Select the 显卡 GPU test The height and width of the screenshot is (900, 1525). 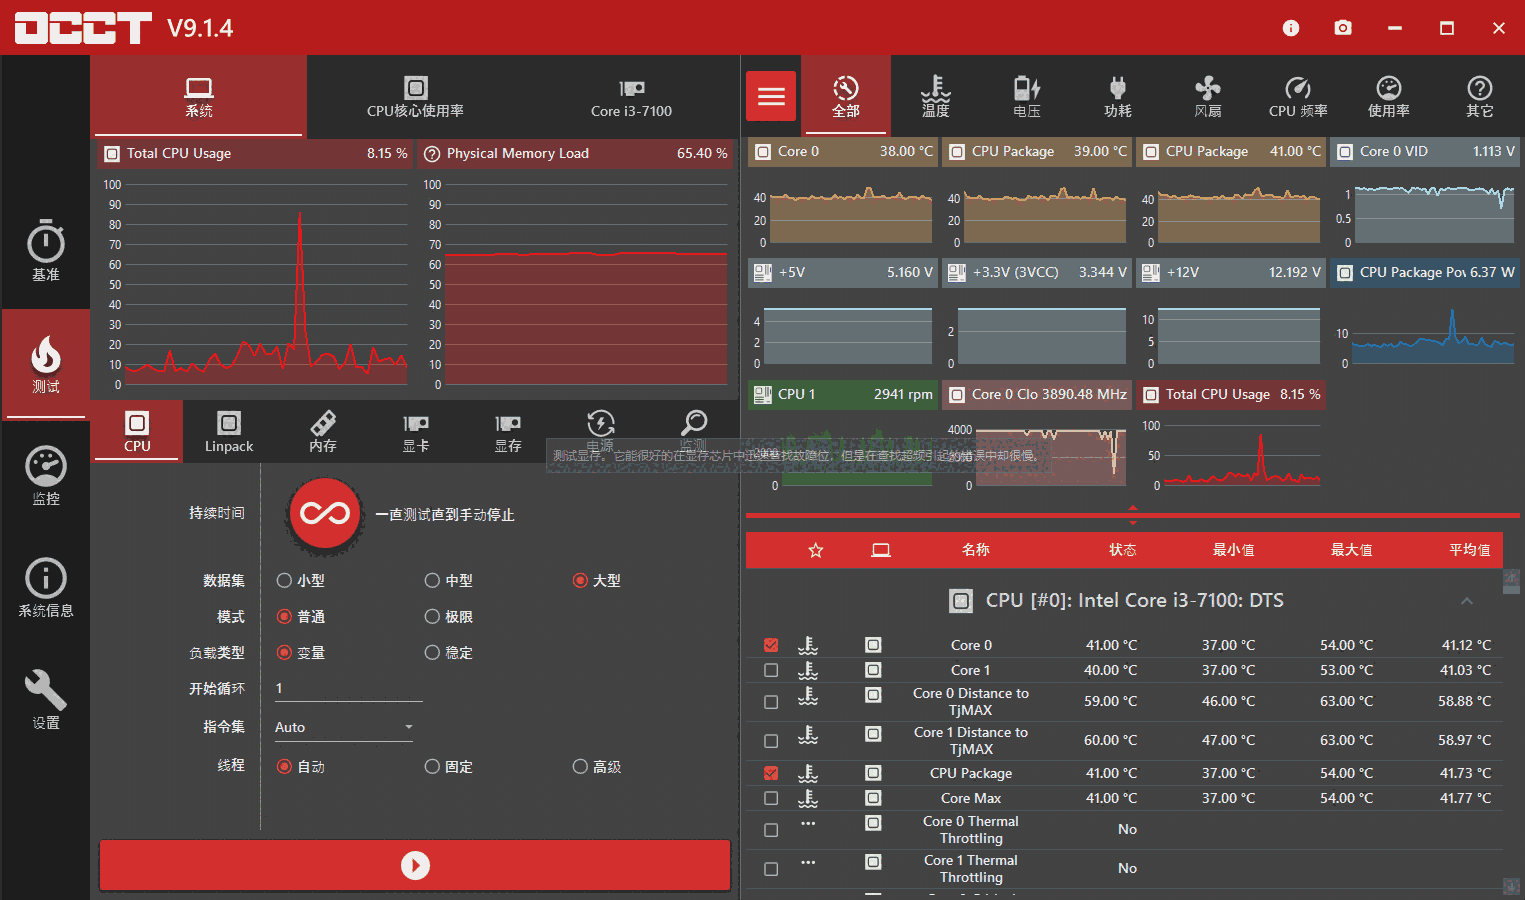pos(415,432)
